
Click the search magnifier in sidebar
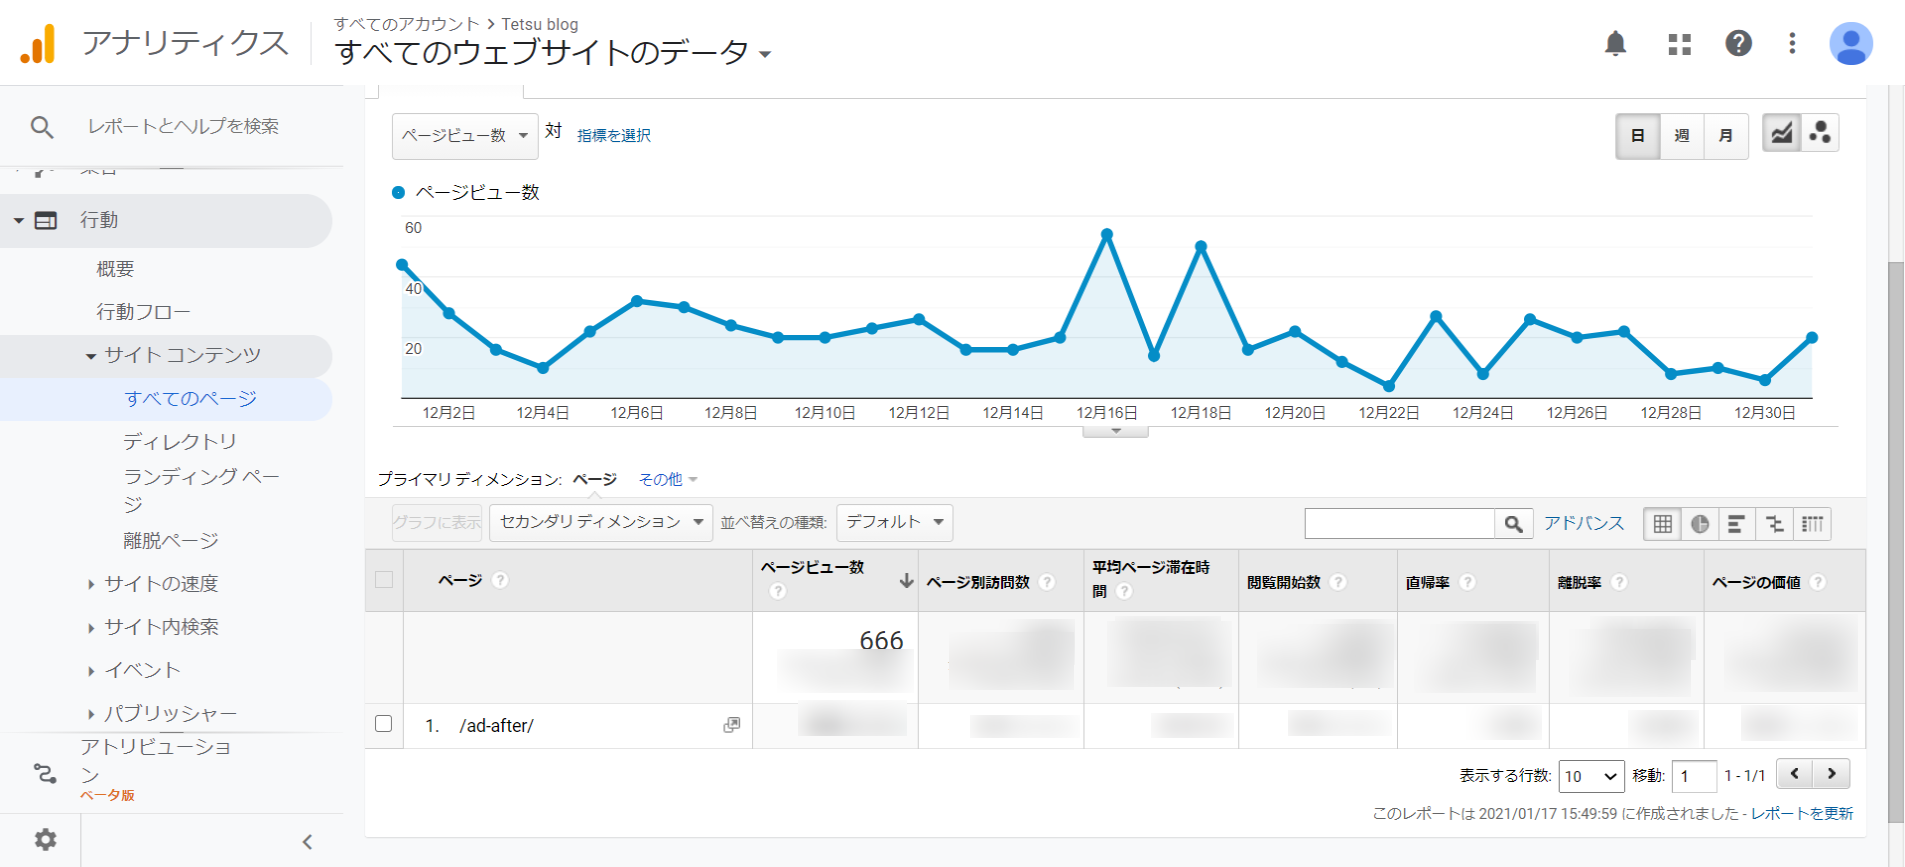[42, 127]
